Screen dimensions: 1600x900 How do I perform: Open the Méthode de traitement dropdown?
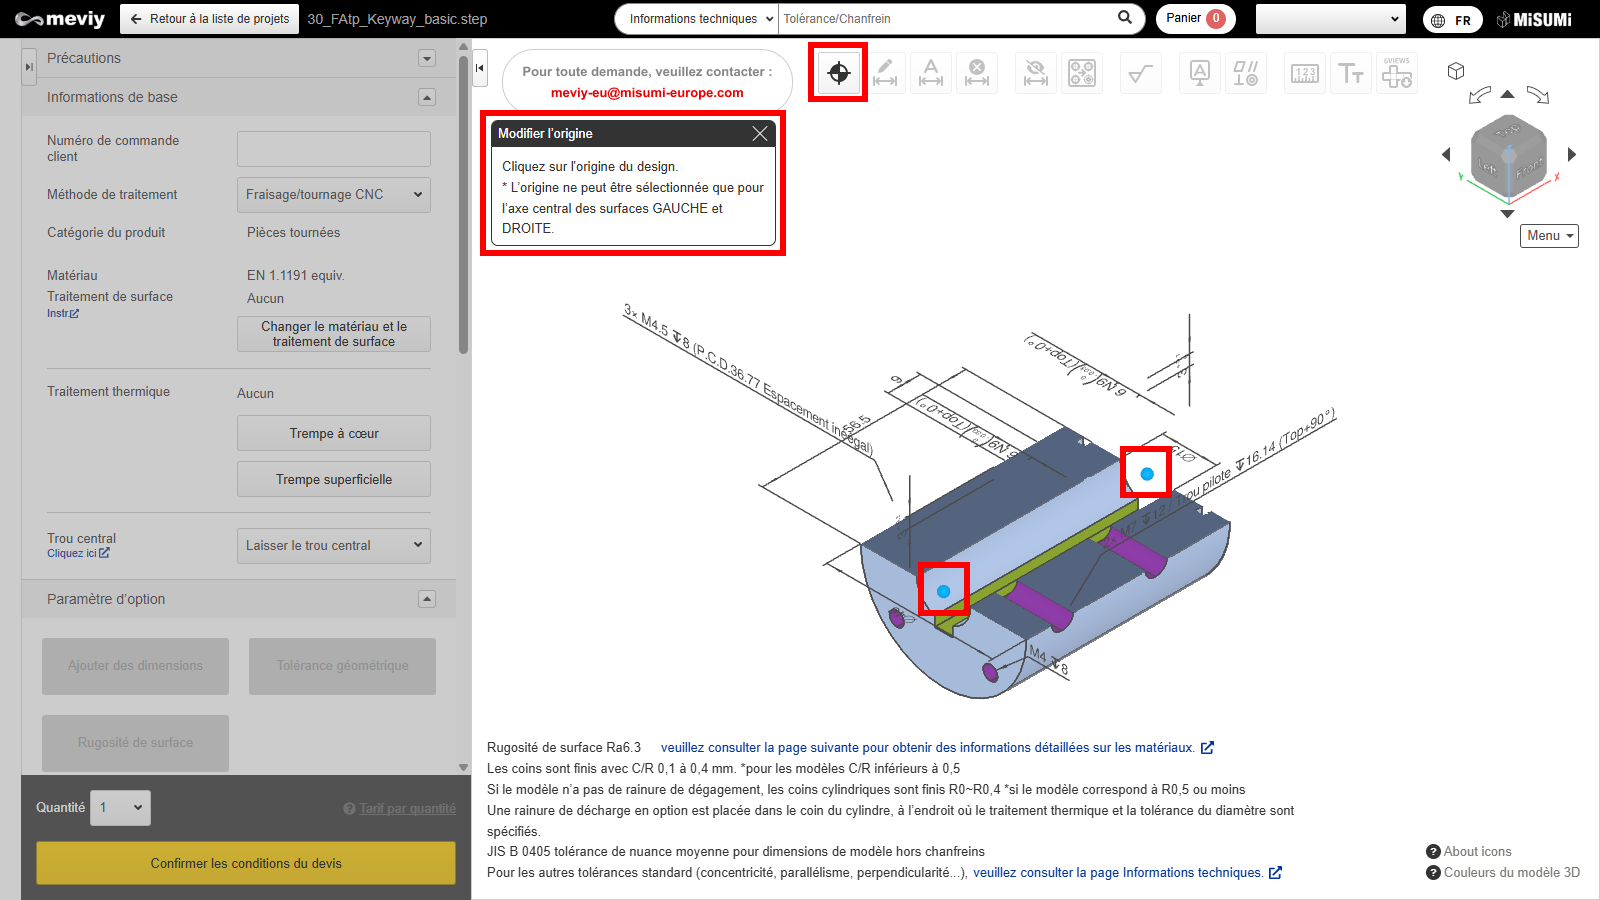[x=333, y=195]
